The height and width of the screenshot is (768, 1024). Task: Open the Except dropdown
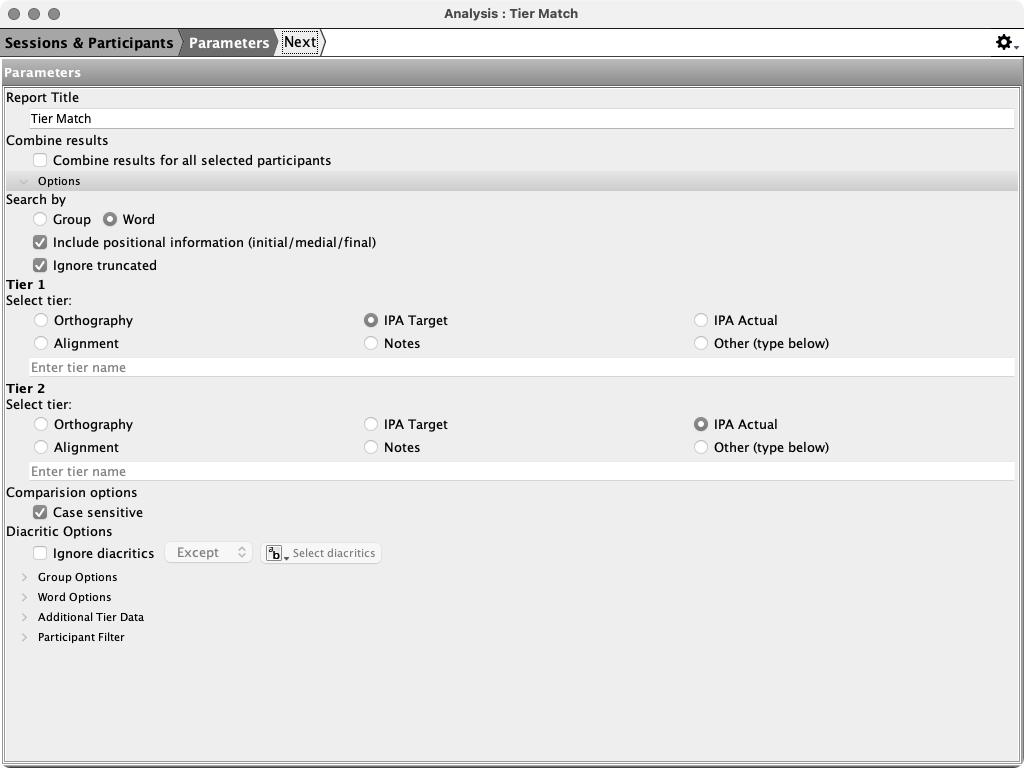(x=209, y=552)
